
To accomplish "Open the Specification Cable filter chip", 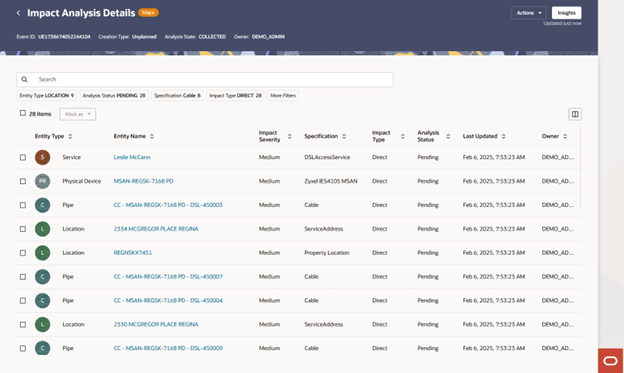I will pyautogui.click(x=177, y=96).
